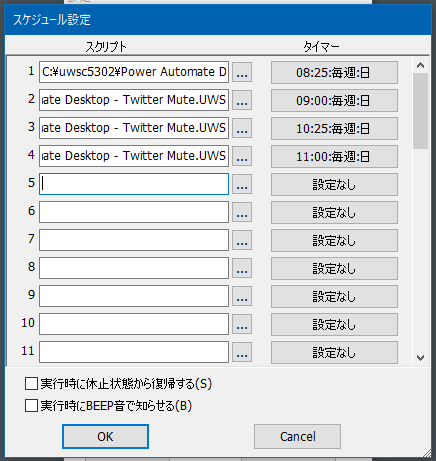The width and height of the screenshot is (436, 461).
Task: Click the row 9 script input box
Action: click(134, 296)
